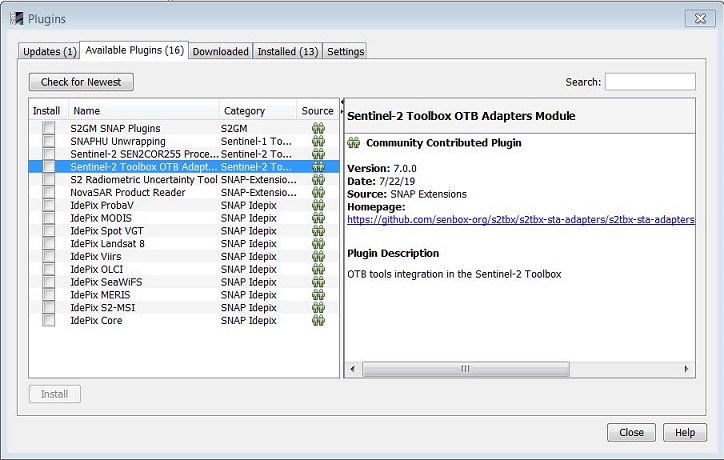Select the IdePix S2-MSI plugin row

click(184, 308)
